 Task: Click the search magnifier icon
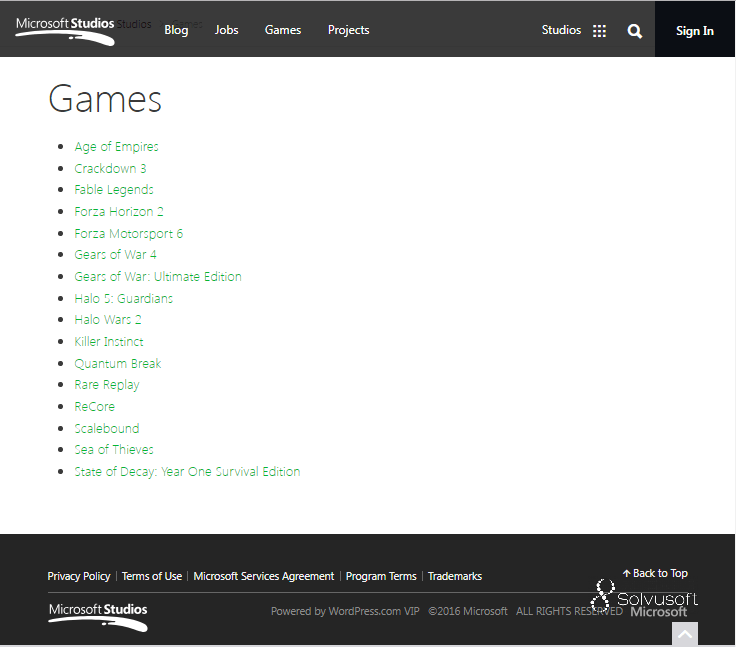[635, 31]
